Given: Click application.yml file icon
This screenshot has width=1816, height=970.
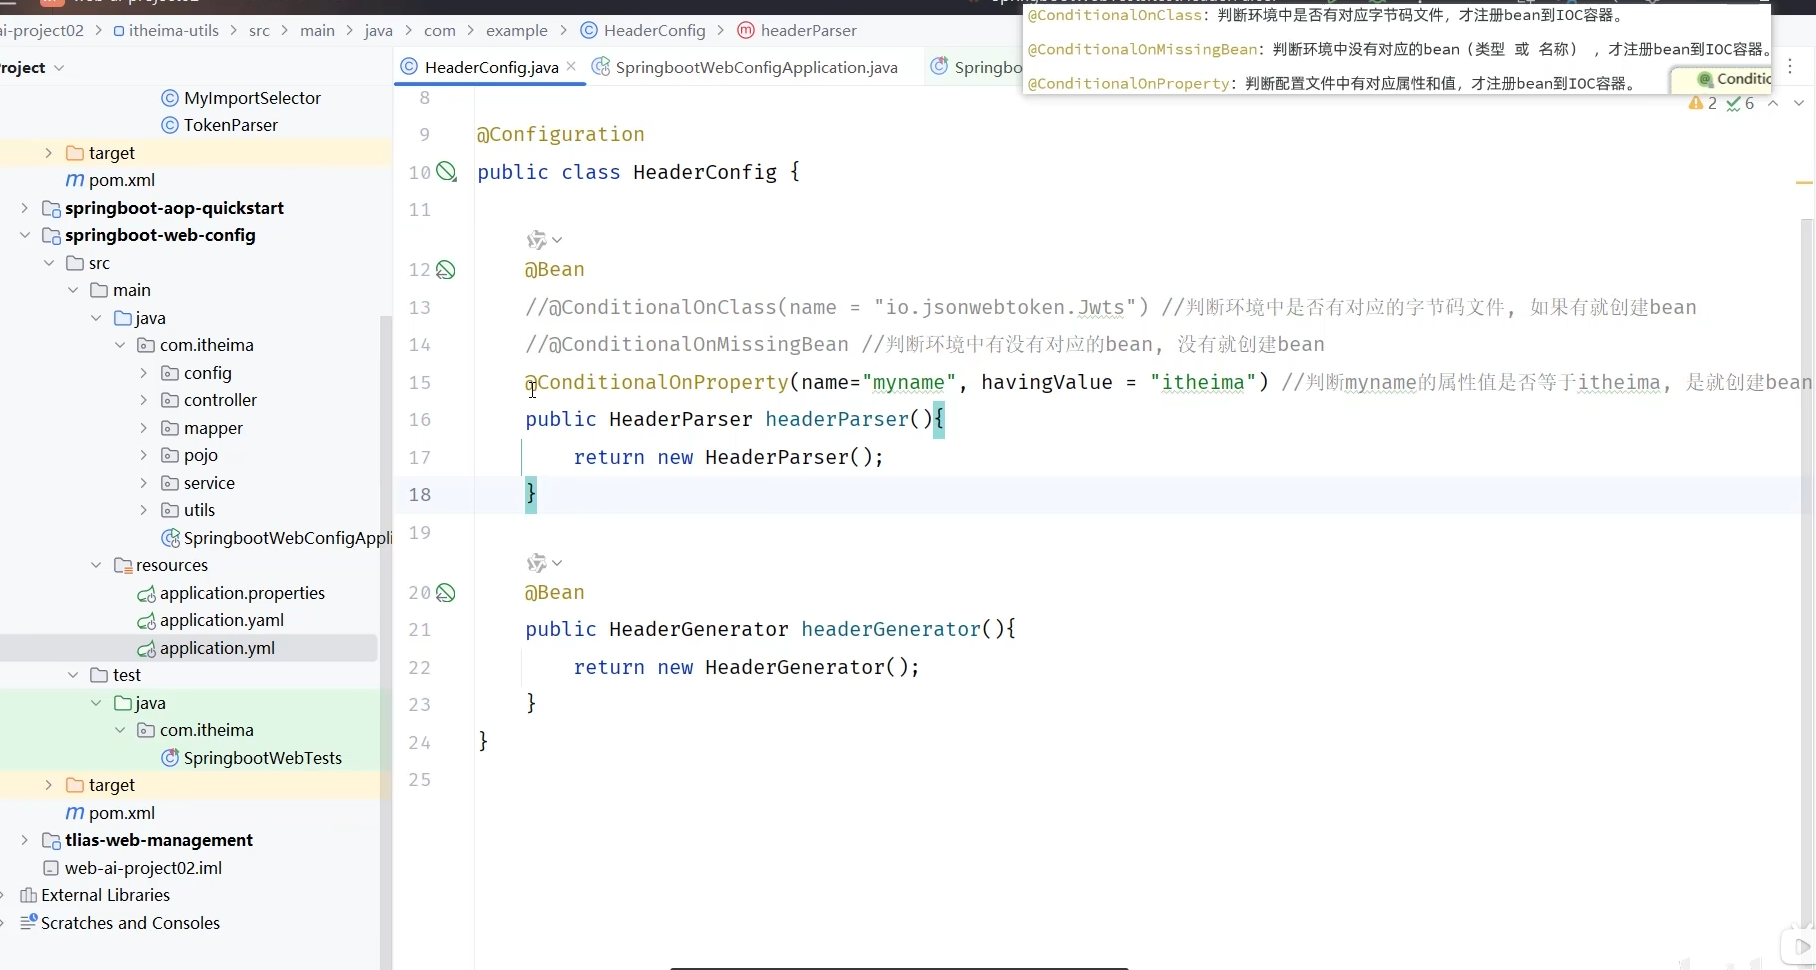Looking at the screenshot, I should click(146, 649).
